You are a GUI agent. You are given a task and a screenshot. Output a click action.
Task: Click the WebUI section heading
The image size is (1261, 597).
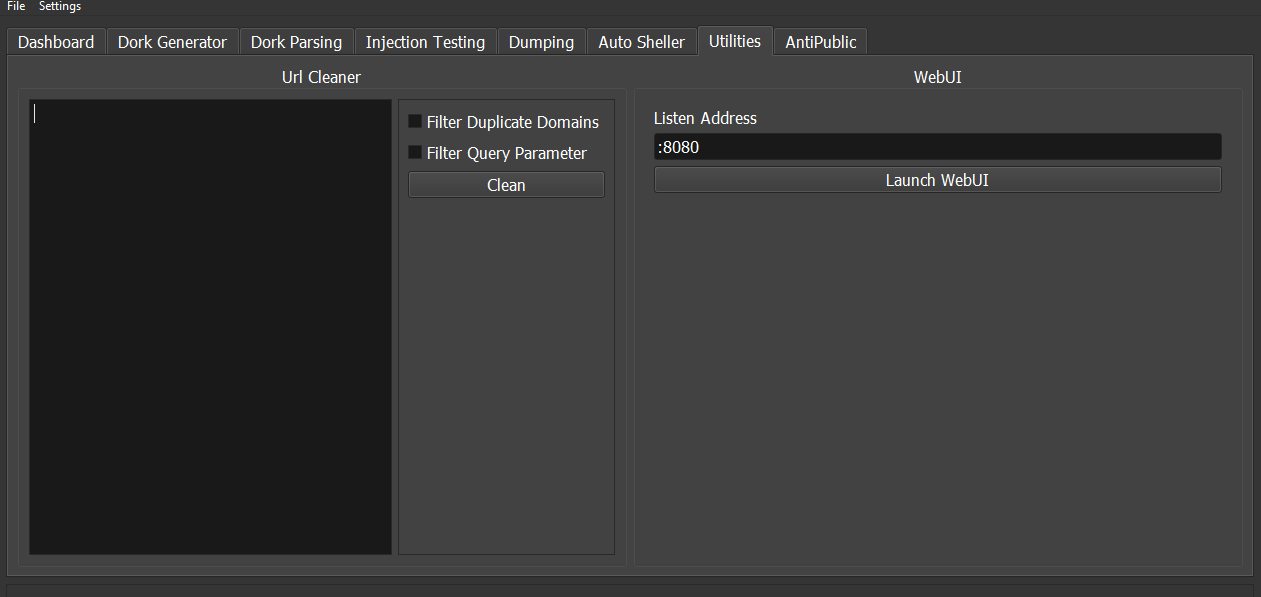[x=937, y=77]
